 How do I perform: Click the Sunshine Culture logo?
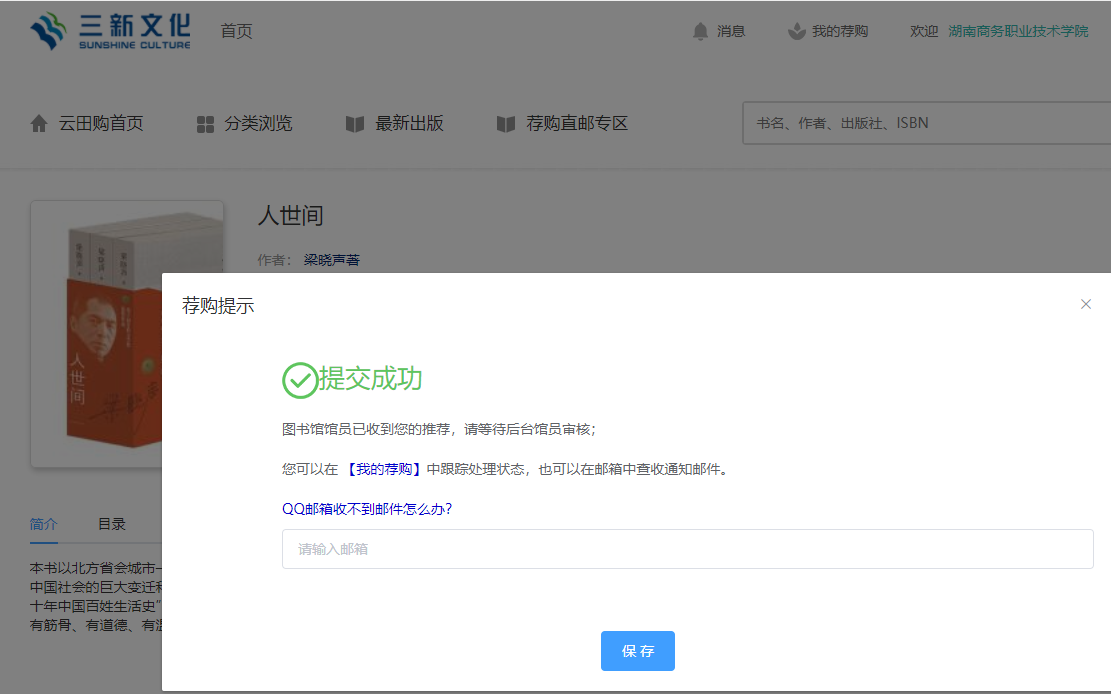pos(109,31)
